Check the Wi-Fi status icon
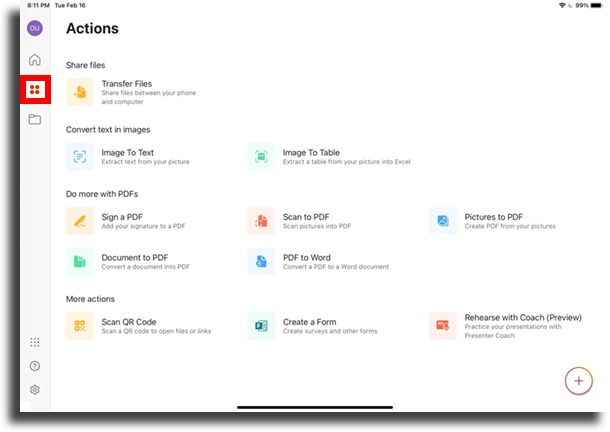 tap(562, 5)
